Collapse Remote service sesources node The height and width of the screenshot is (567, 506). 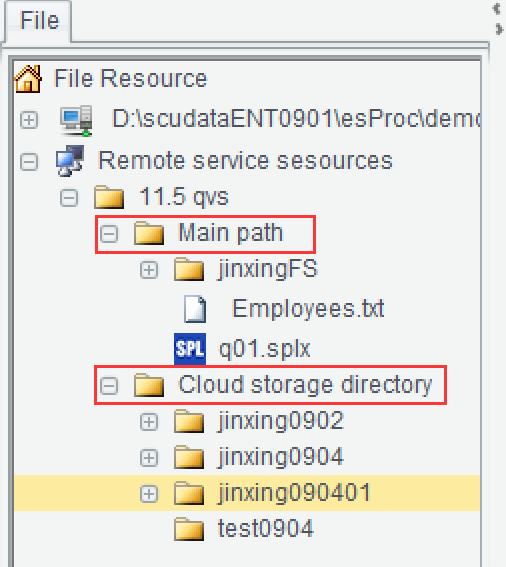pyautogui.click(x=29, y=161)
